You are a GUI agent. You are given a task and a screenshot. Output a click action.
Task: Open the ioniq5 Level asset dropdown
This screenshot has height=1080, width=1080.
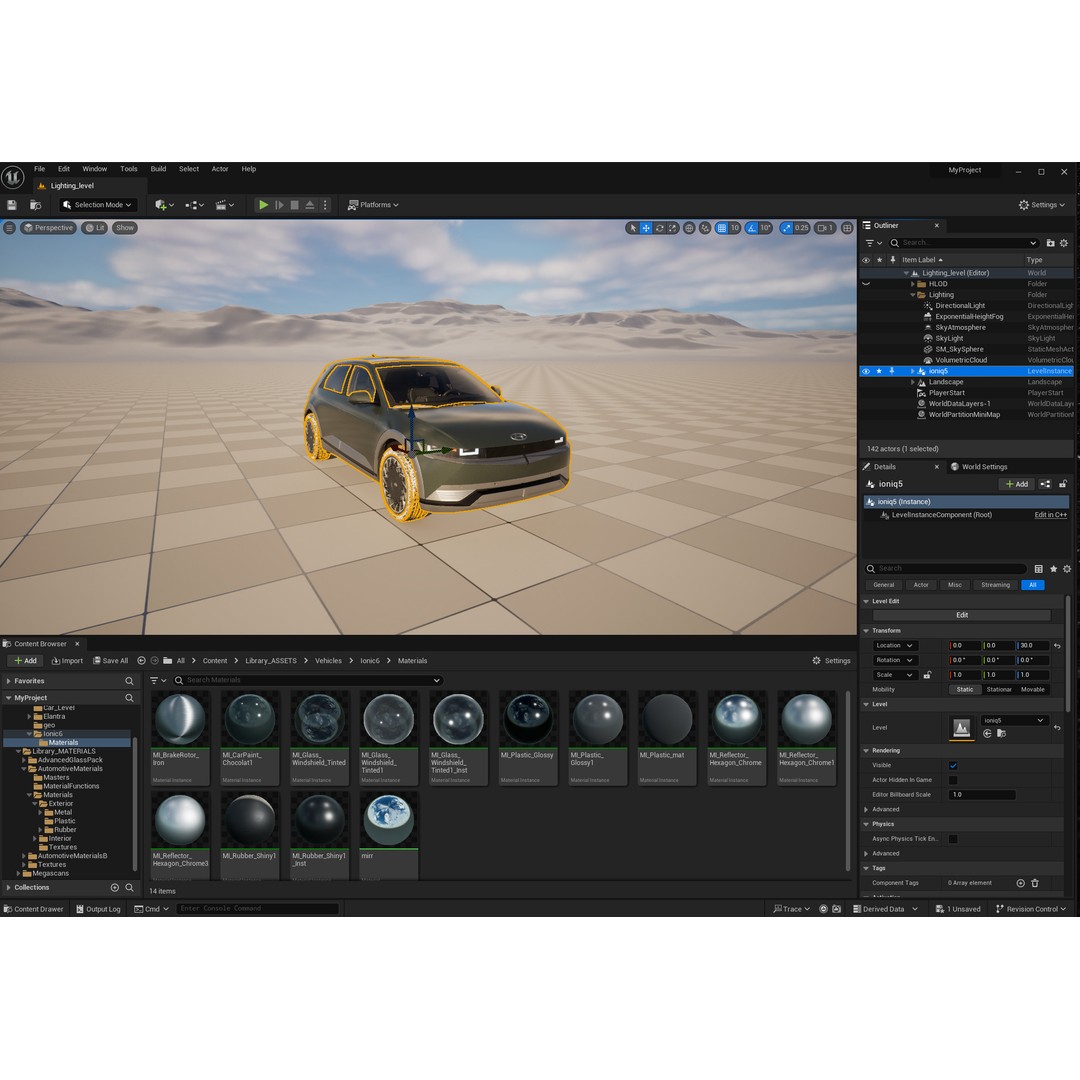[x=1014, y=720]
